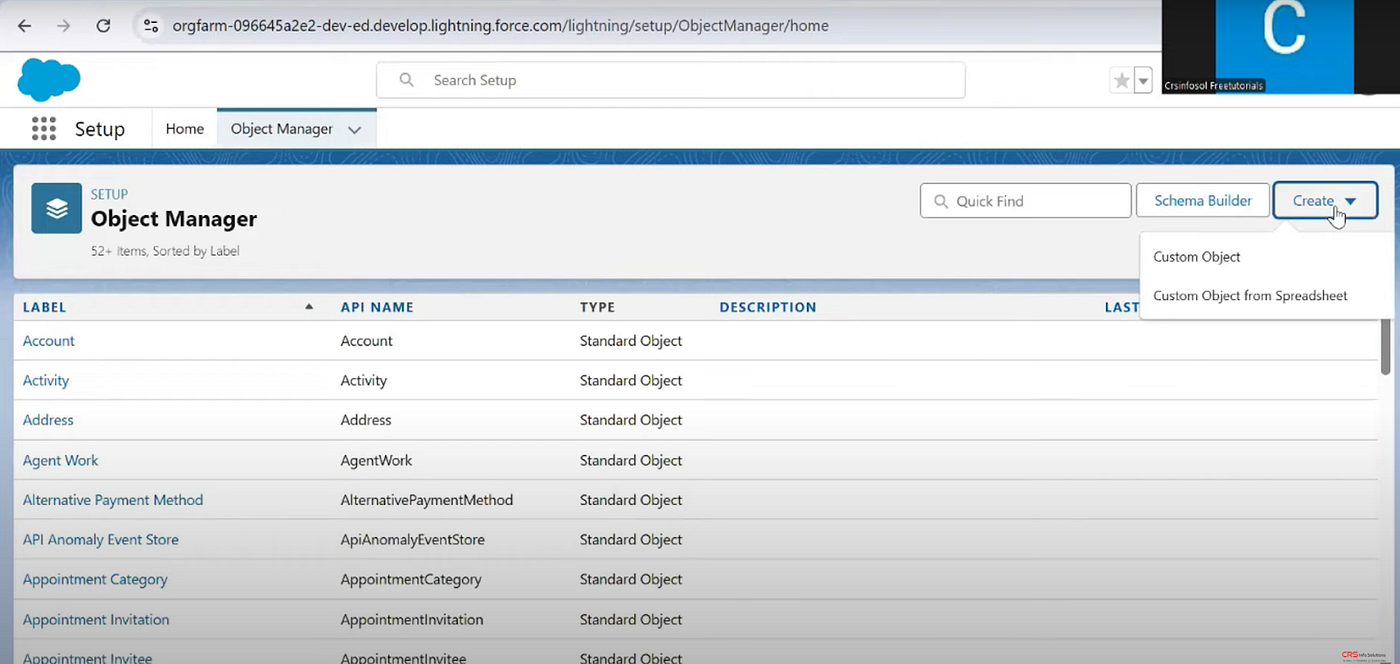The height and width of the screenshot is (664, 1400).
Task: Open the Address object link
Action: pyautogui.click(x=48, y=420)
